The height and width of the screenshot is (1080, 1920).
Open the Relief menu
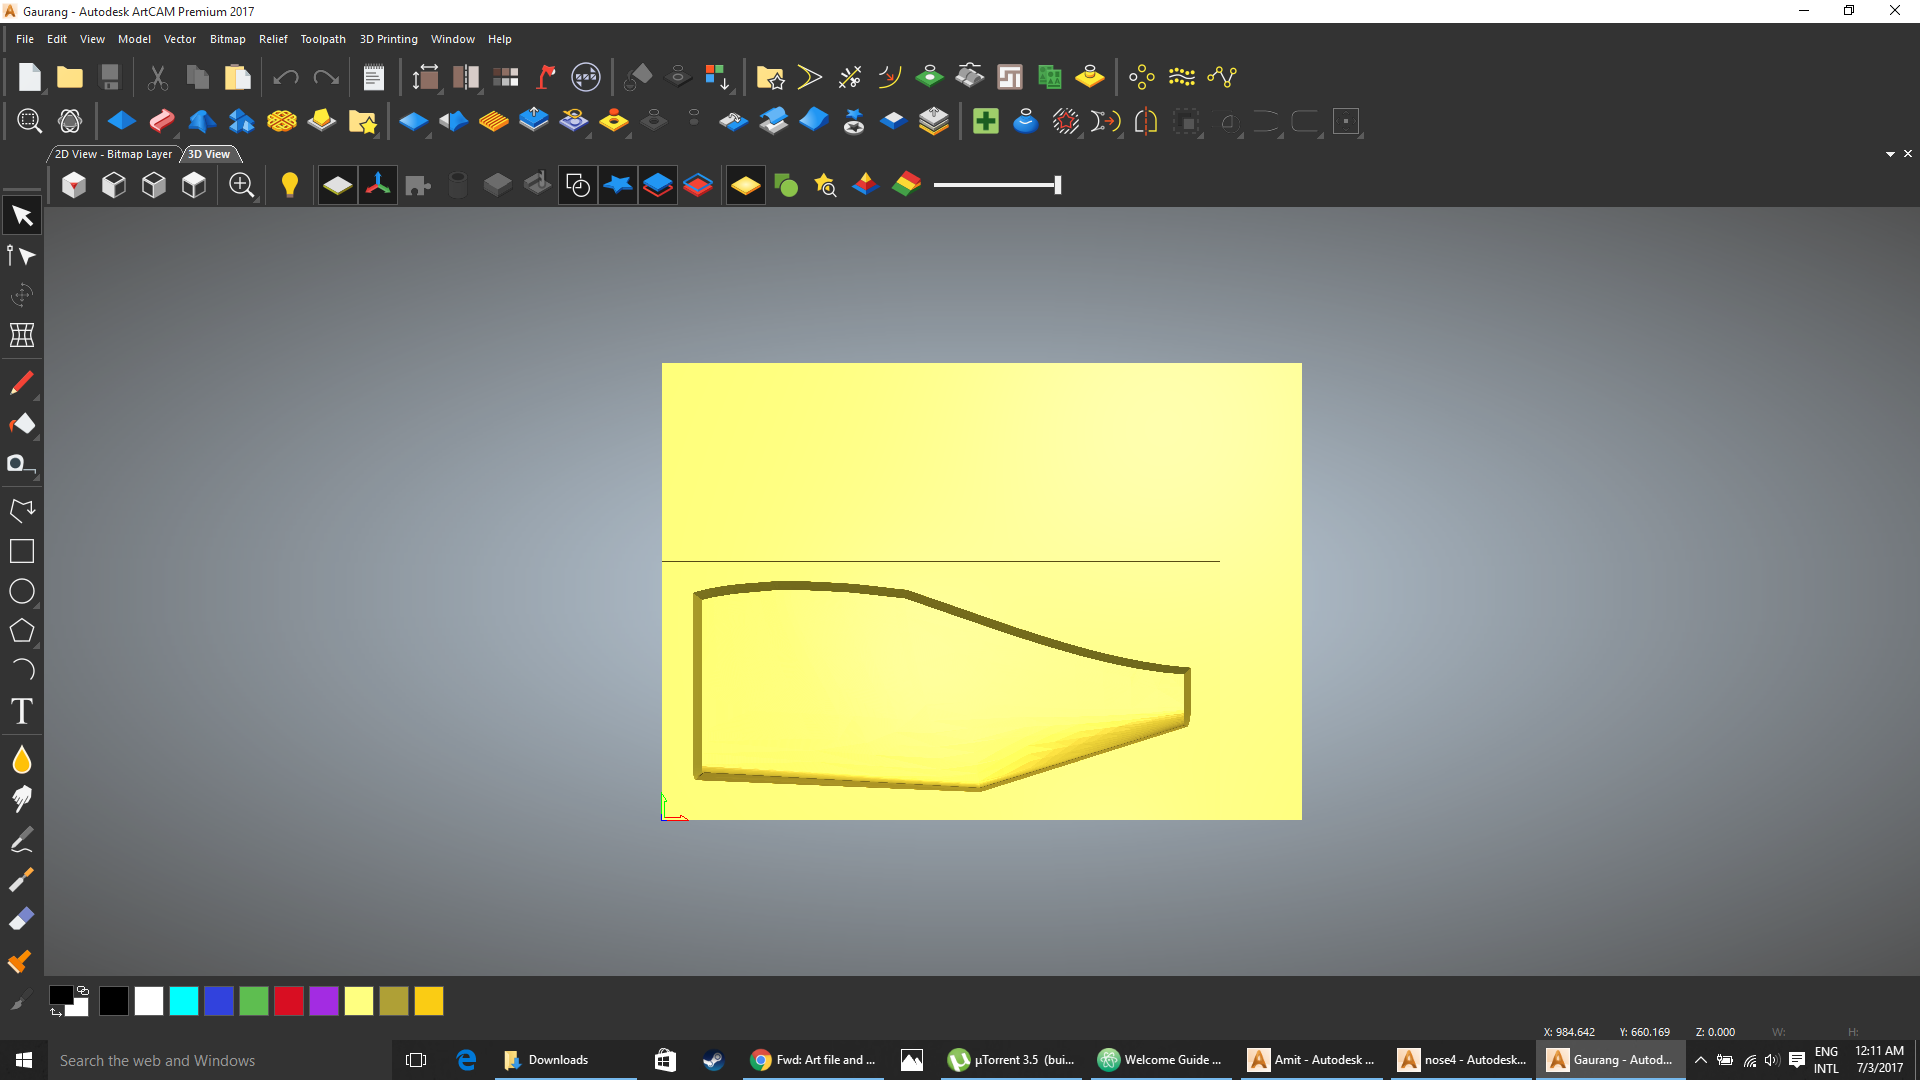pyautogui.click(x=273, y=39)
